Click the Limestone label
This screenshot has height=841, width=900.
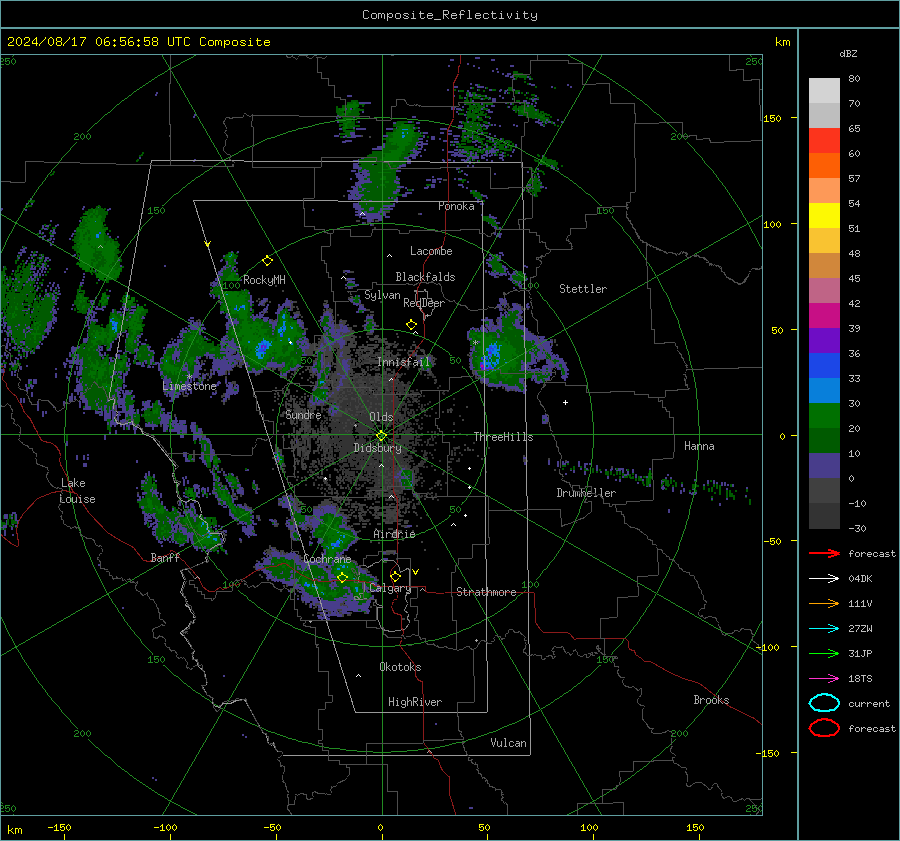(189, 386)
